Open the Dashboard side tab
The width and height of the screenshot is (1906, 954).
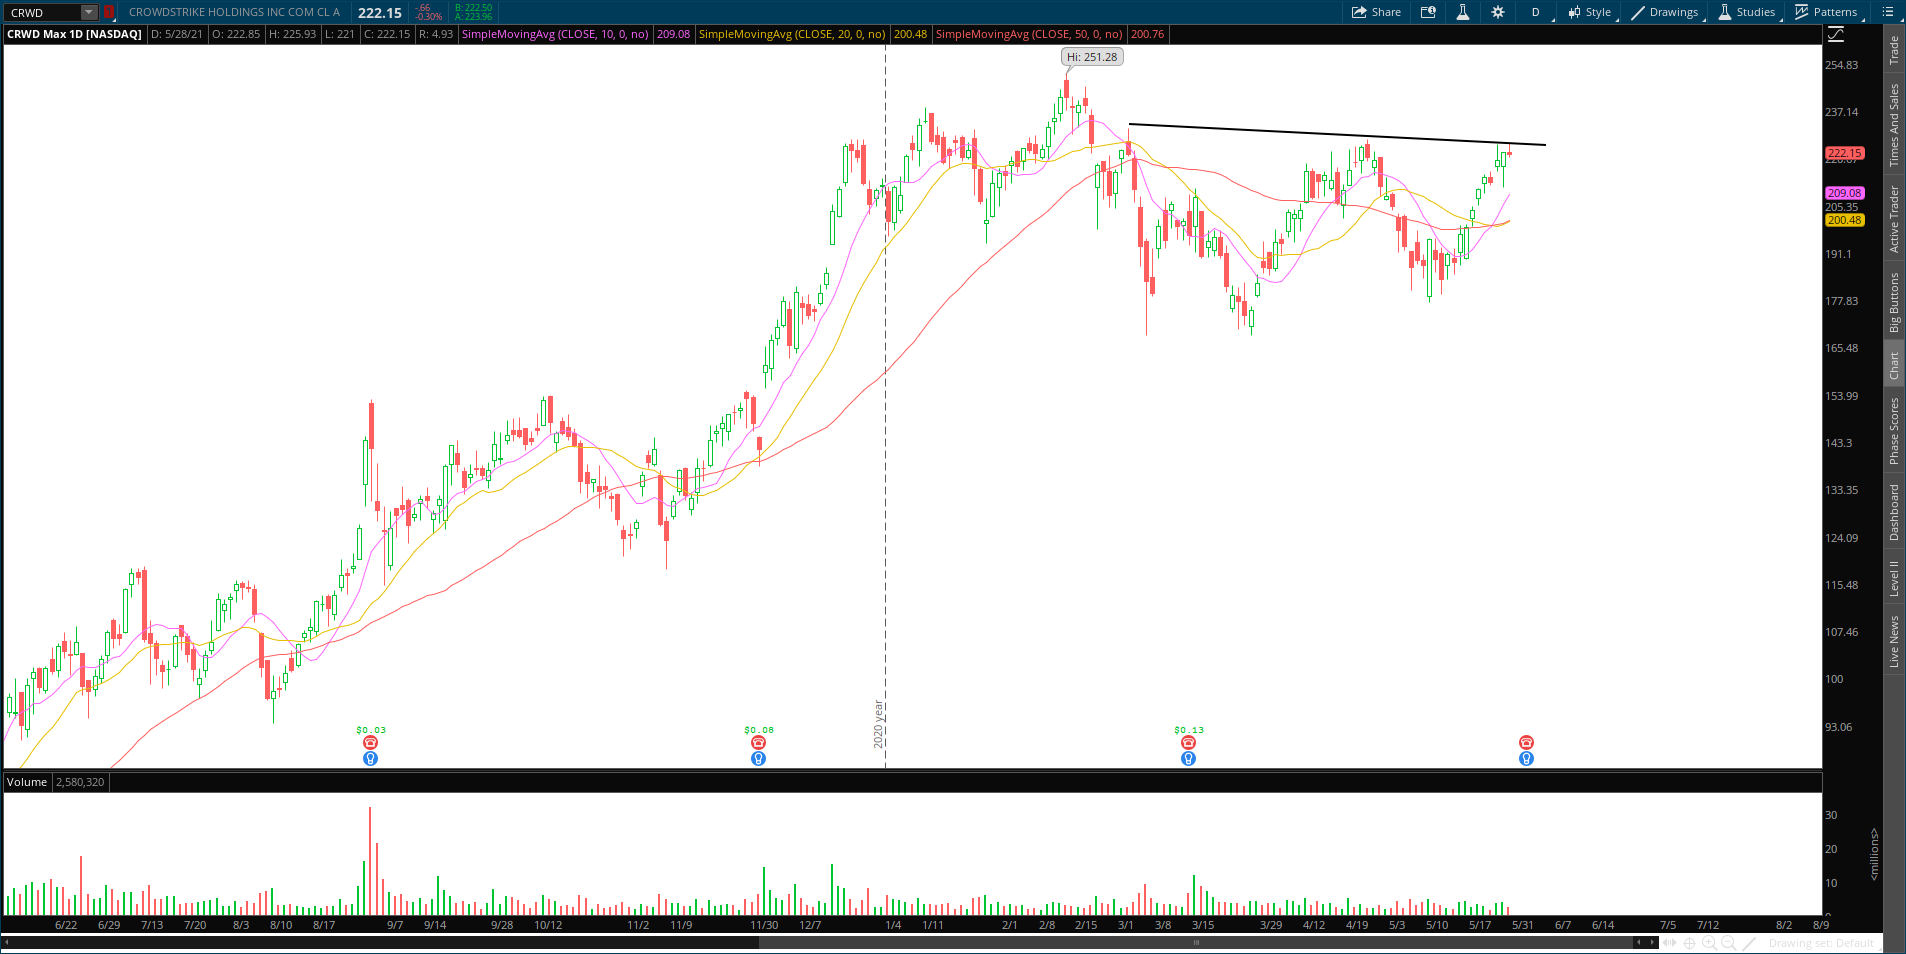1894,513
